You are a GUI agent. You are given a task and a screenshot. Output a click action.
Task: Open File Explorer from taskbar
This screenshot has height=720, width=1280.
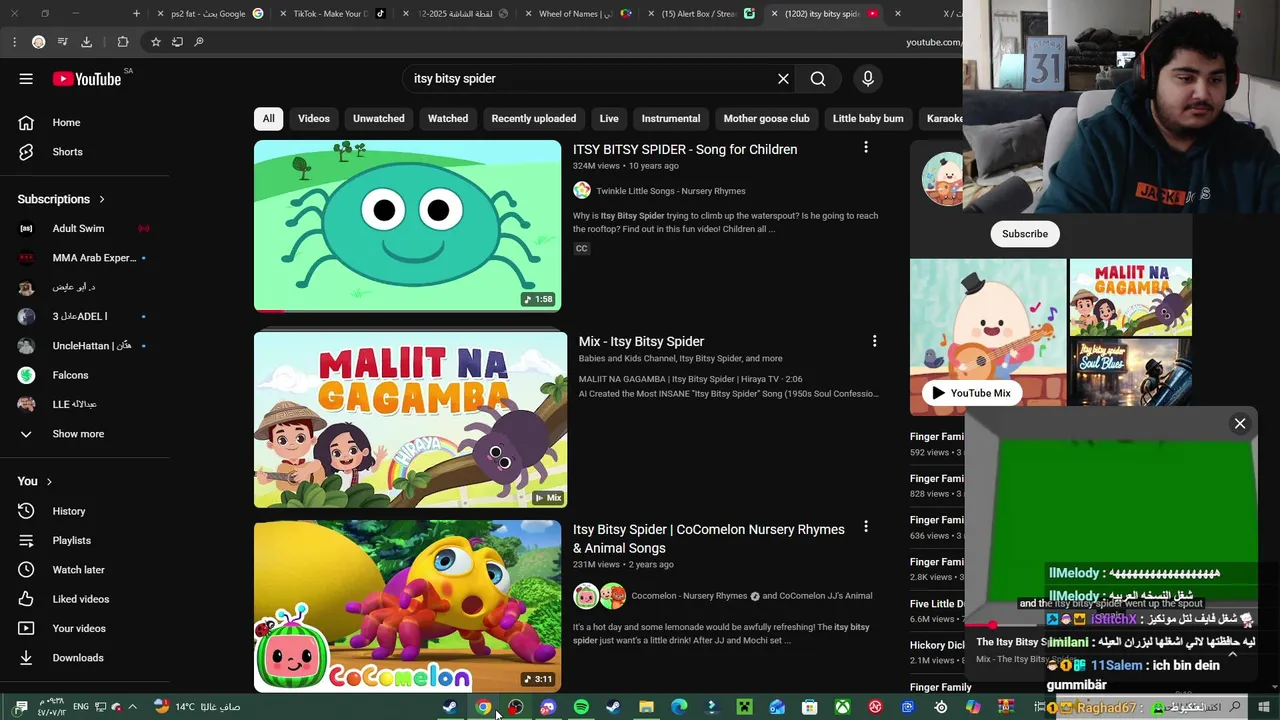(646, 707)
